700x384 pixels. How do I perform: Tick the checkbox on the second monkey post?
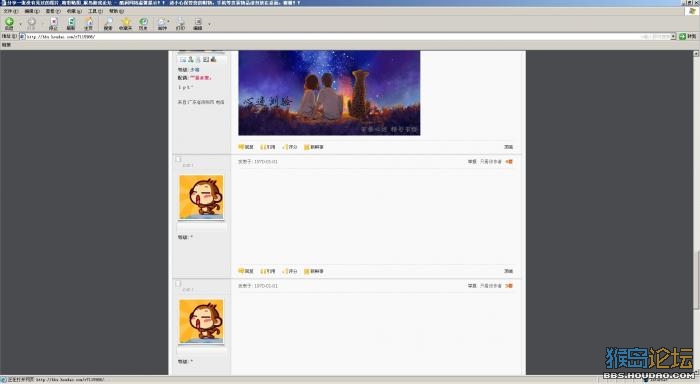(178, 284)
